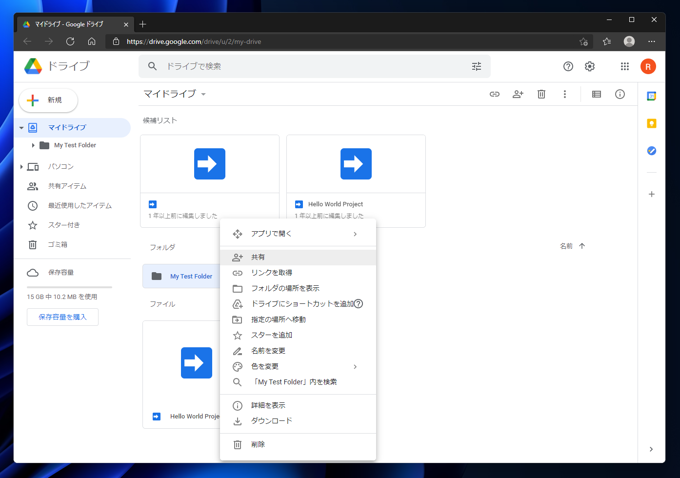
Task: Click add-ons plus icon in side panel
Action: click(651, 194)
